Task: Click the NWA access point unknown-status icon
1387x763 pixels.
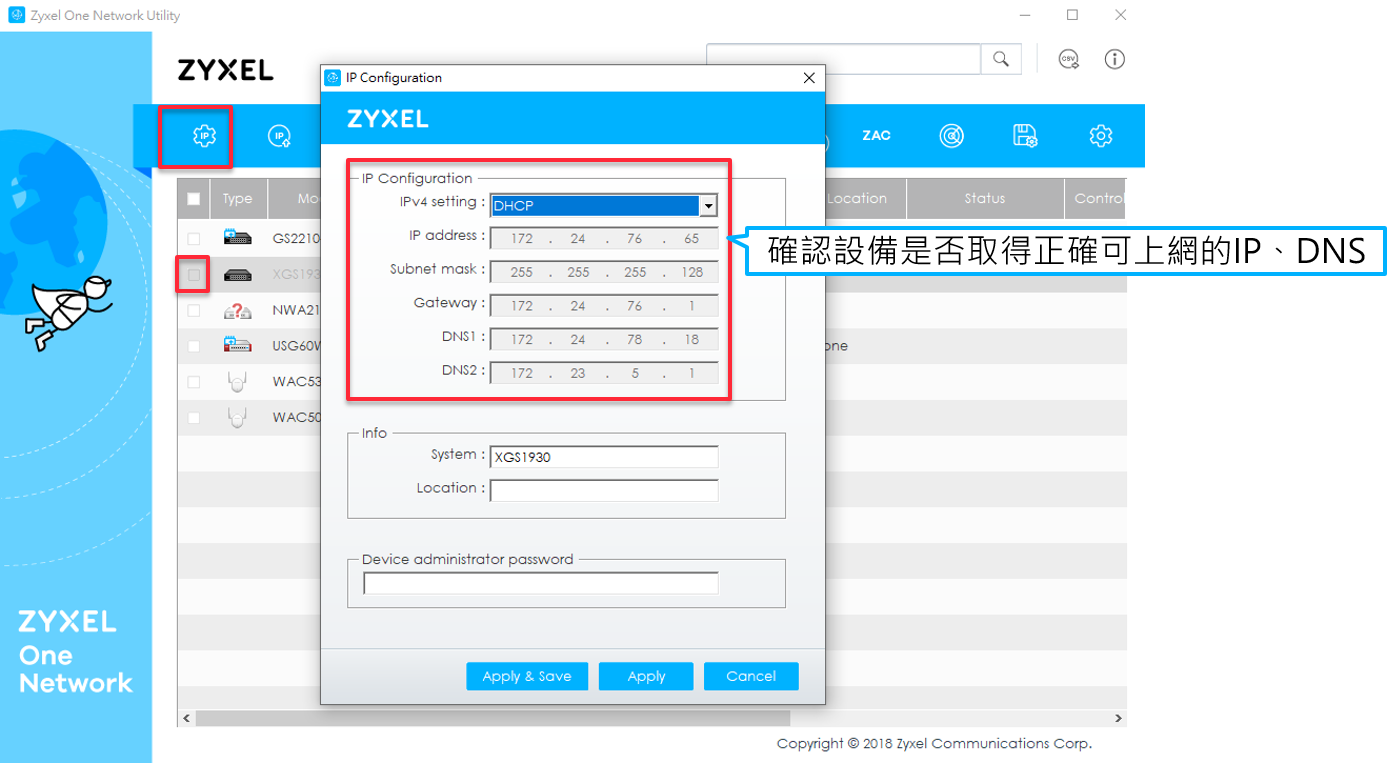Action: (x=237, y=310)
